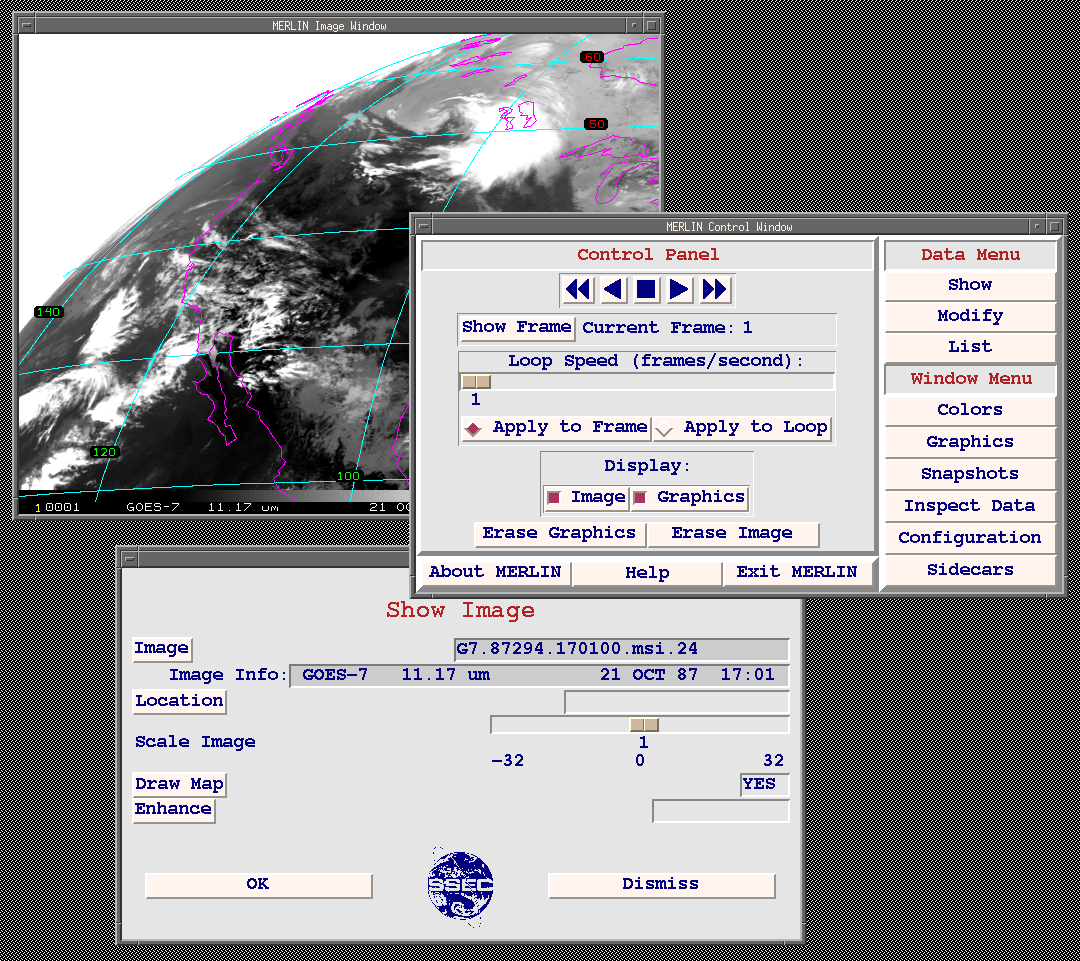Click the GOES-7 caption below the satellite image
This screenshot has width=1080, height=961.
click(152, 507)
